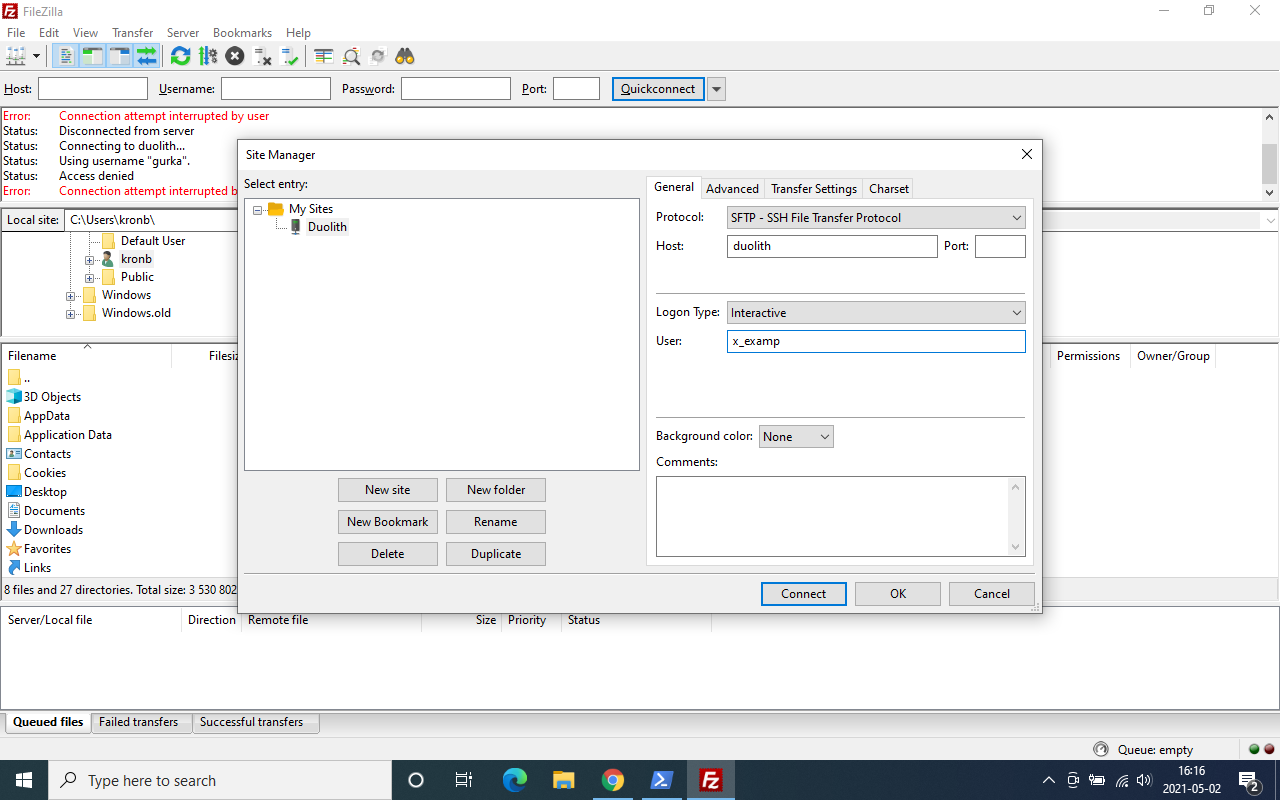
Task: Click the User field containing x_examp
Action: pyautogui.click(x=876, y=341)
